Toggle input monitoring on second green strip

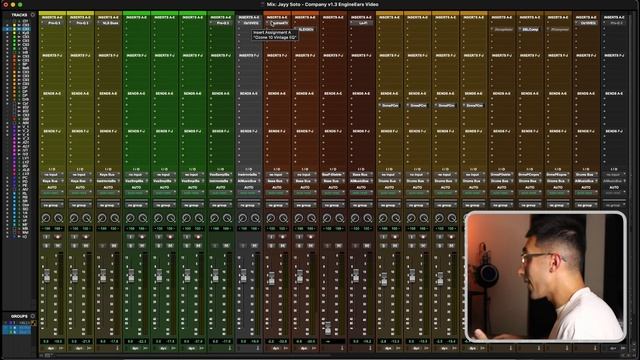click(159, 237)
